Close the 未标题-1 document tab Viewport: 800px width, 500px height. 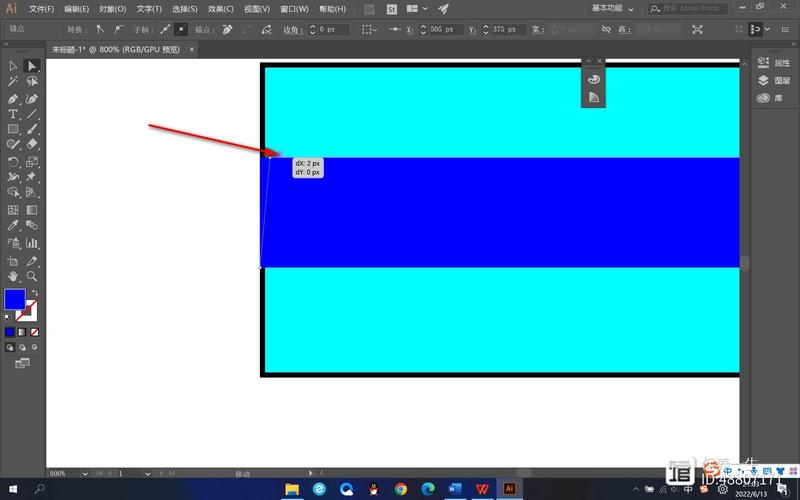pos(190,48)
